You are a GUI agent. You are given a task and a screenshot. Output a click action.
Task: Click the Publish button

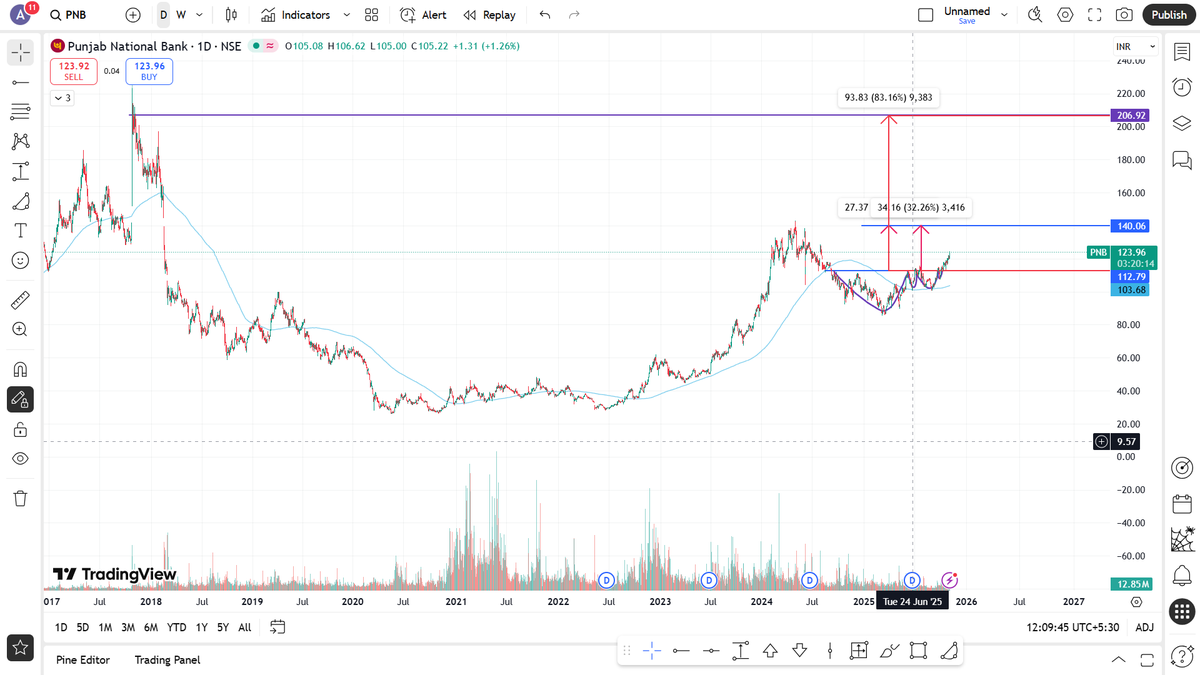coord(1169,15)
